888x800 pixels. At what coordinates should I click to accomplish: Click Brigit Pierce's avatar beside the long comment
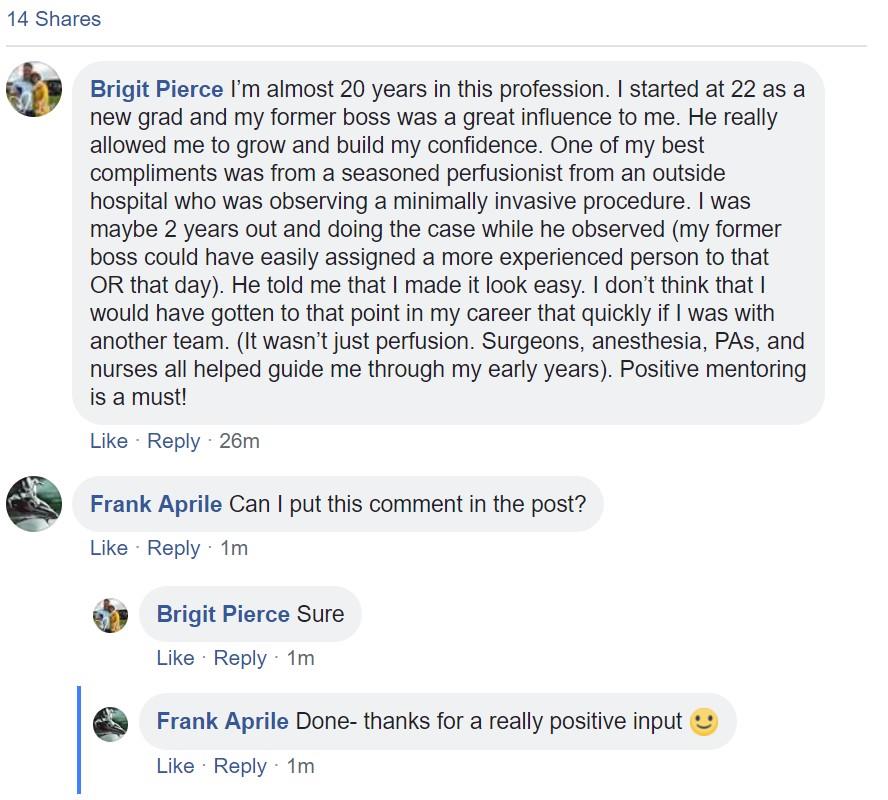pyautogui.click(x=34, y=89)
